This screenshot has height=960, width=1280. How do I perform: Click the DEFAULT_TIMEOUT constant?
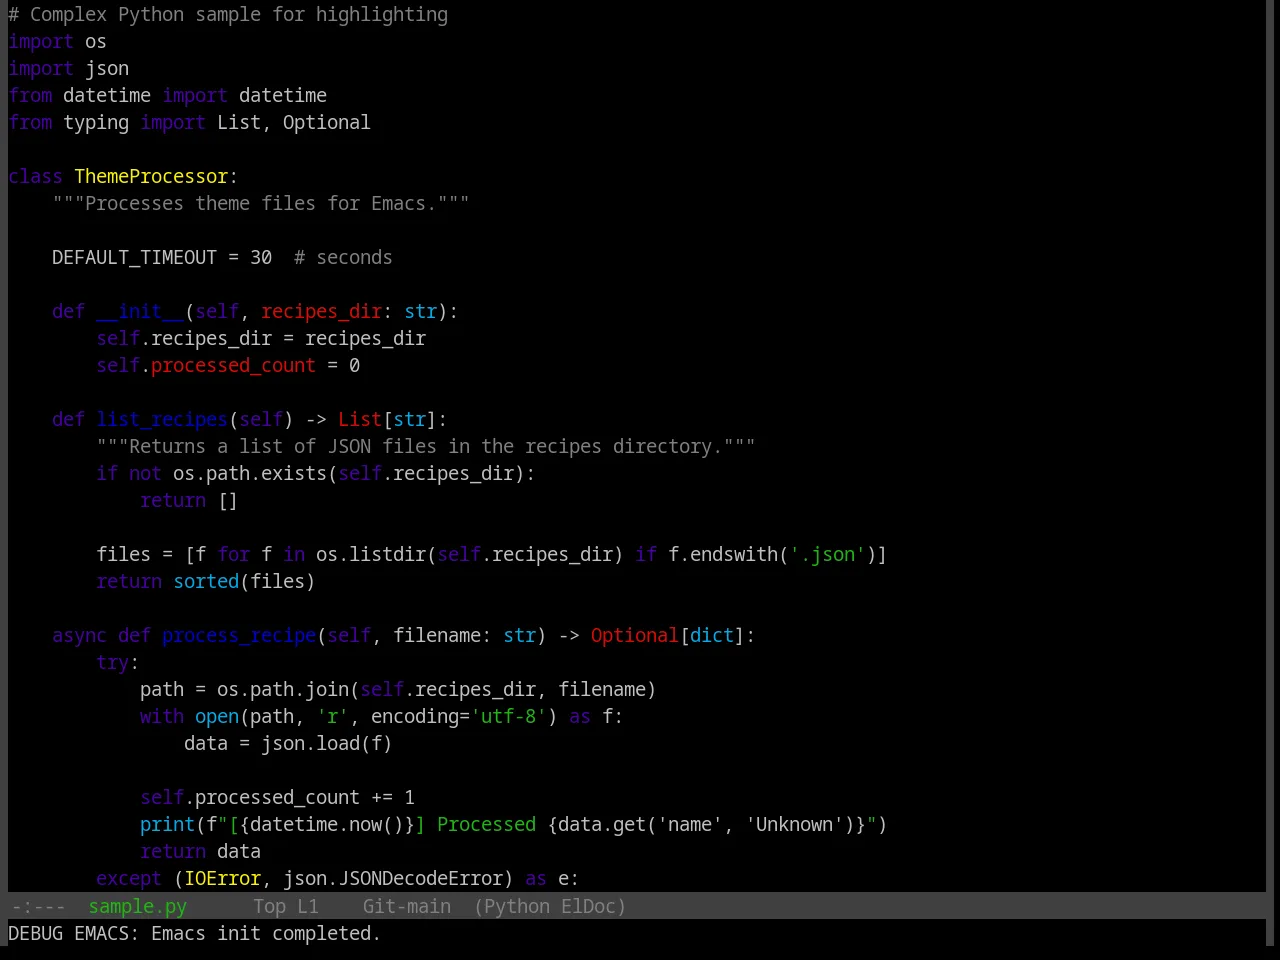point(134,258)
